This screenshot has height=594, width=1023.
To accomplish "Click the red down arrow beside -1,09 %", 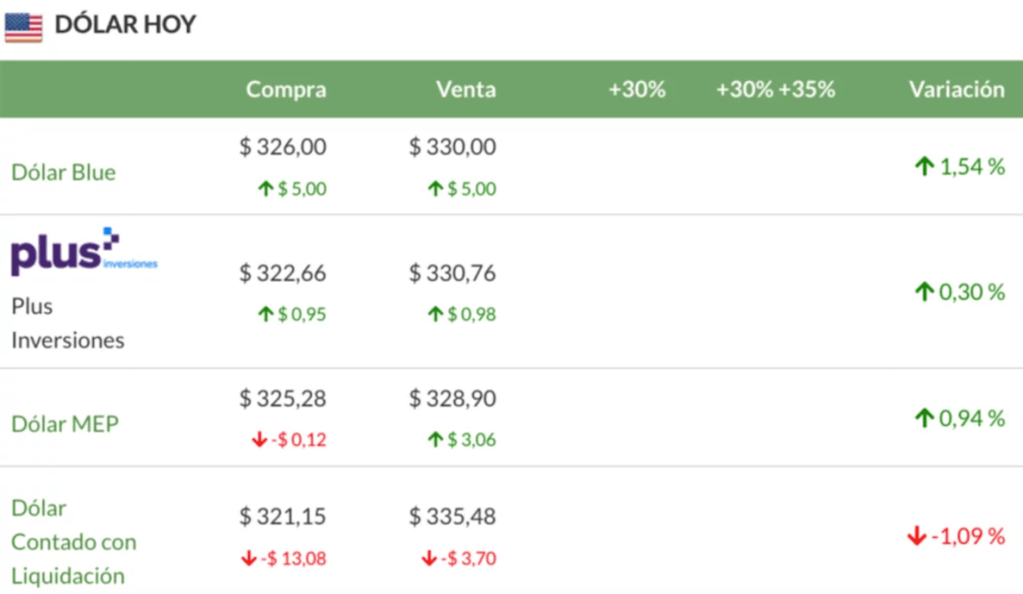I will pyautogui.click(x=916, y=537).
